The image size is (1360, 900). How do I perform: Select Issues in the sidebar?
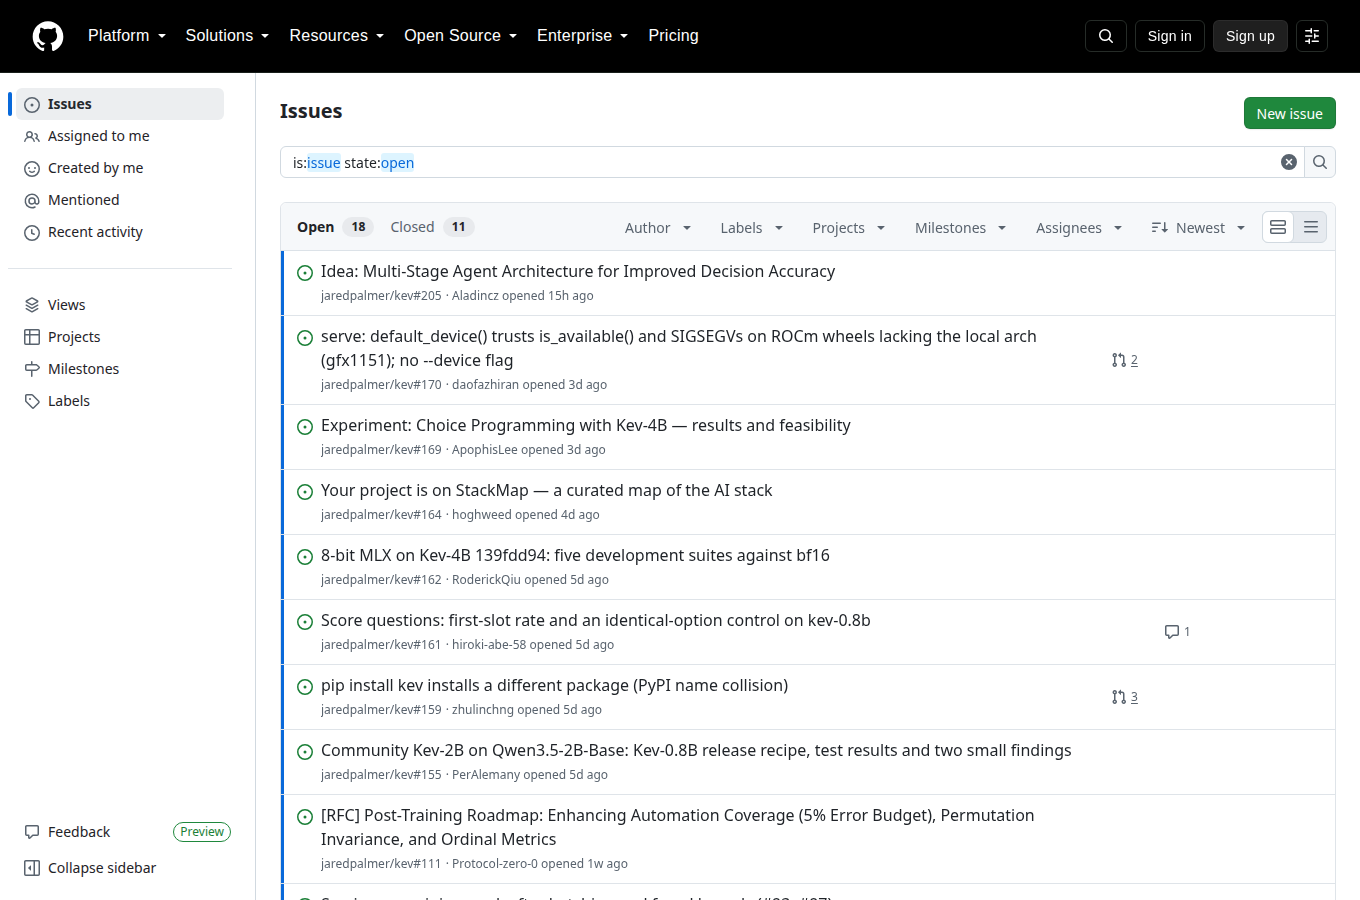[x=120, y=104]
